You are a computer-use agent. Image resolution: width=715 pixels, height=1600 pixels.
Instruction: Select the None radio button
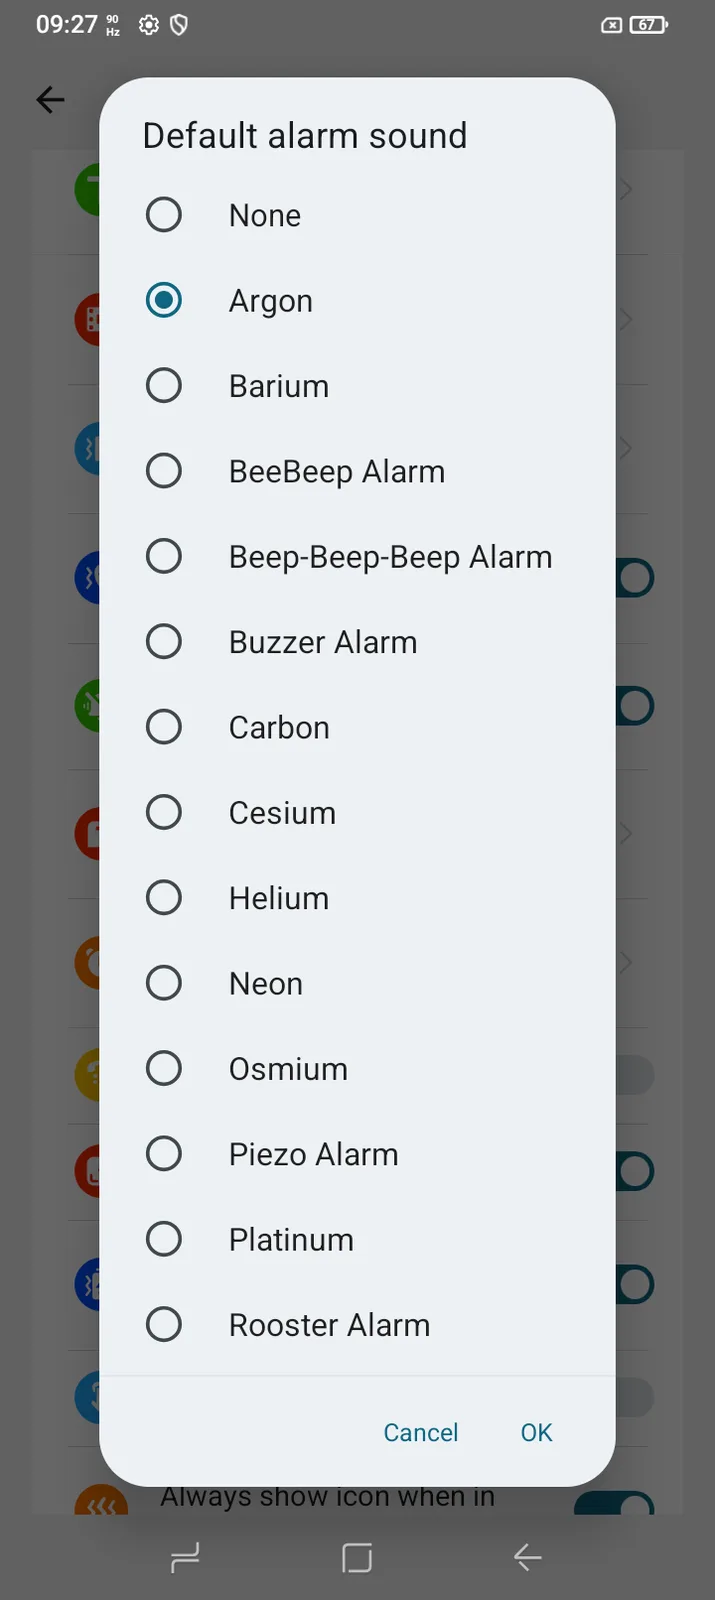pyautogui.click(x=164, y=215)
